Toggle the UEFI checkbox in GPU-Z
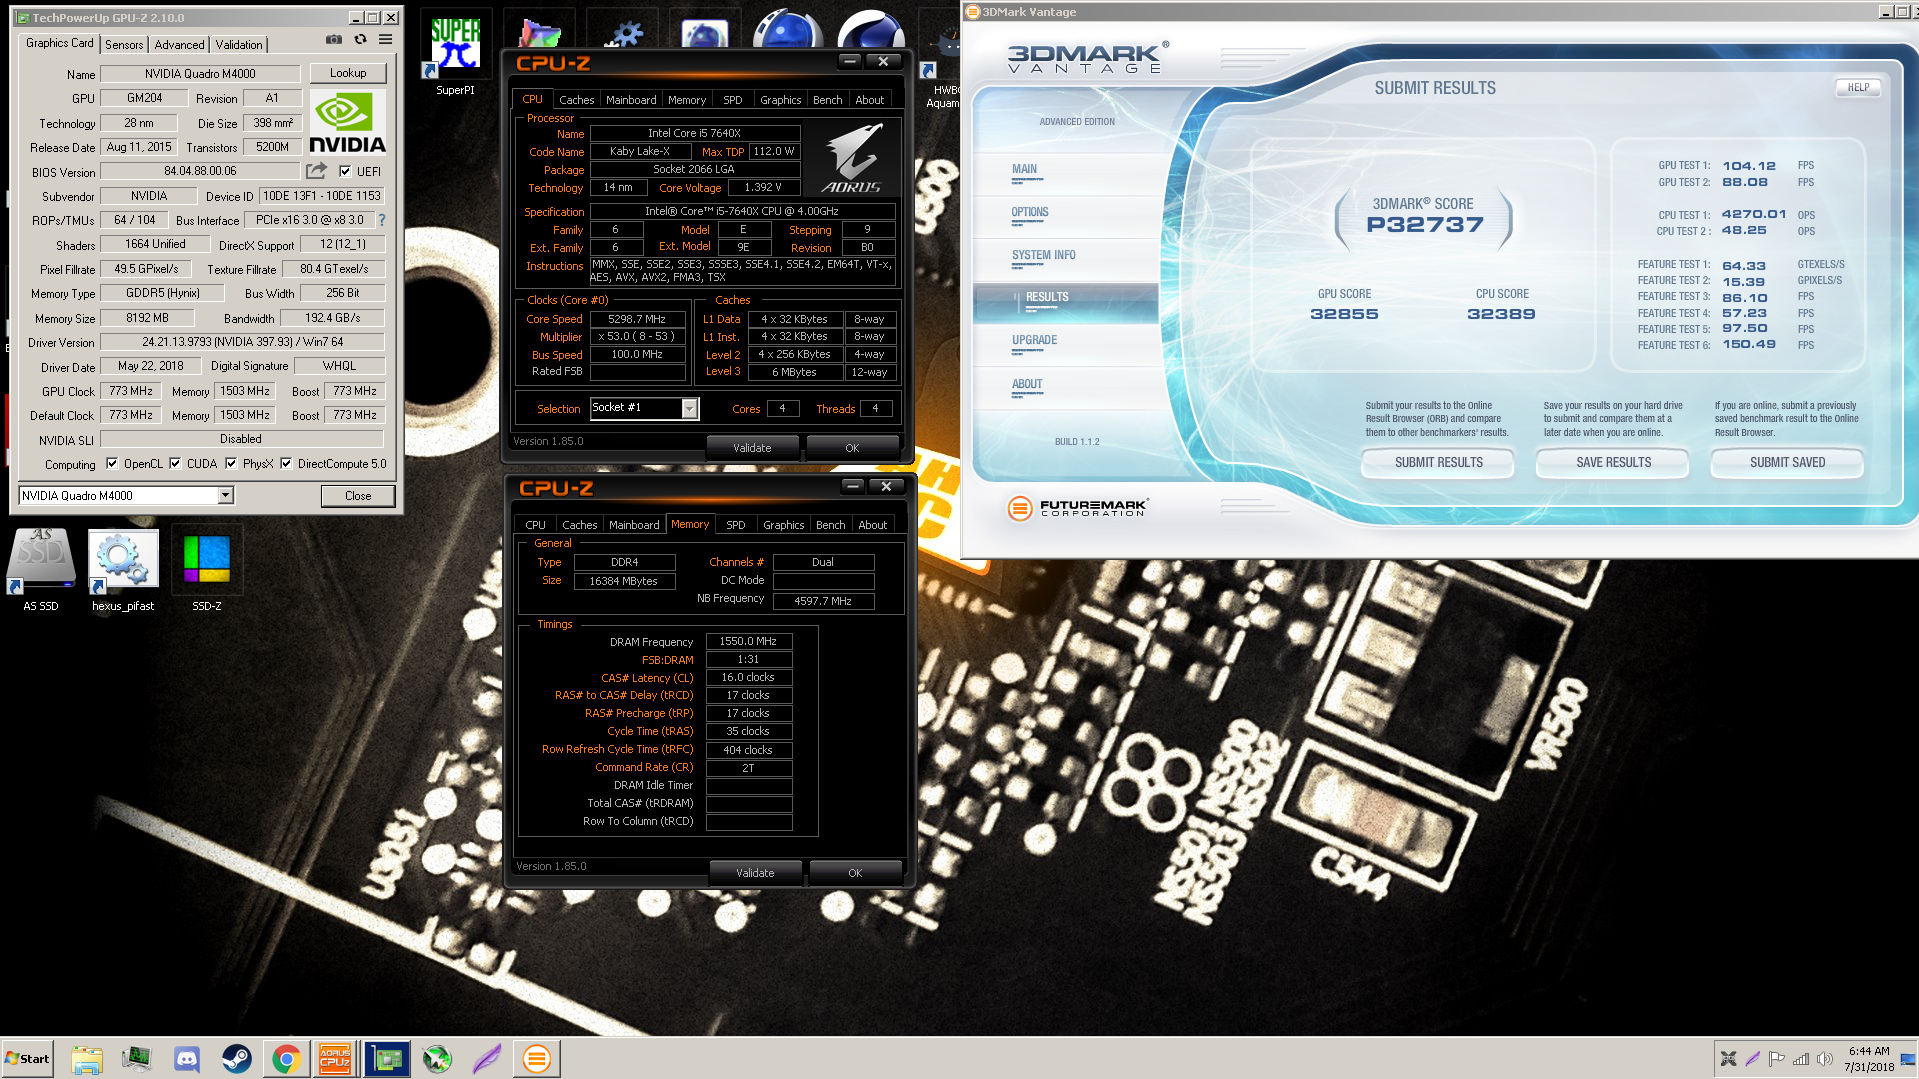 point(345,171)
